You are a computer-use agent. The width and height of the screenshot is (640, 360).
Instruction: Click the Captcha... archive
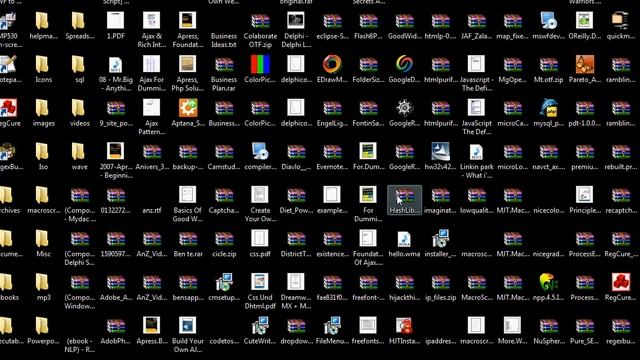click(224, 196)
